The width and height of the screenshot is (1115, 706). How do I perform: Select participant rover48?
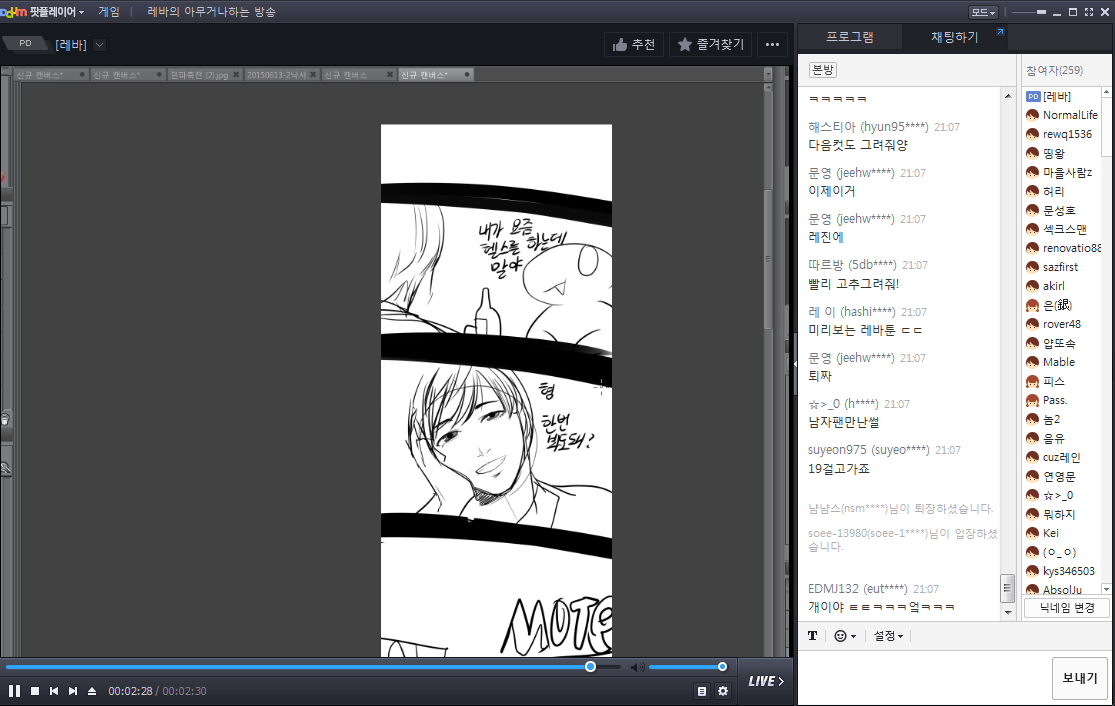(x=1063, y=324)
